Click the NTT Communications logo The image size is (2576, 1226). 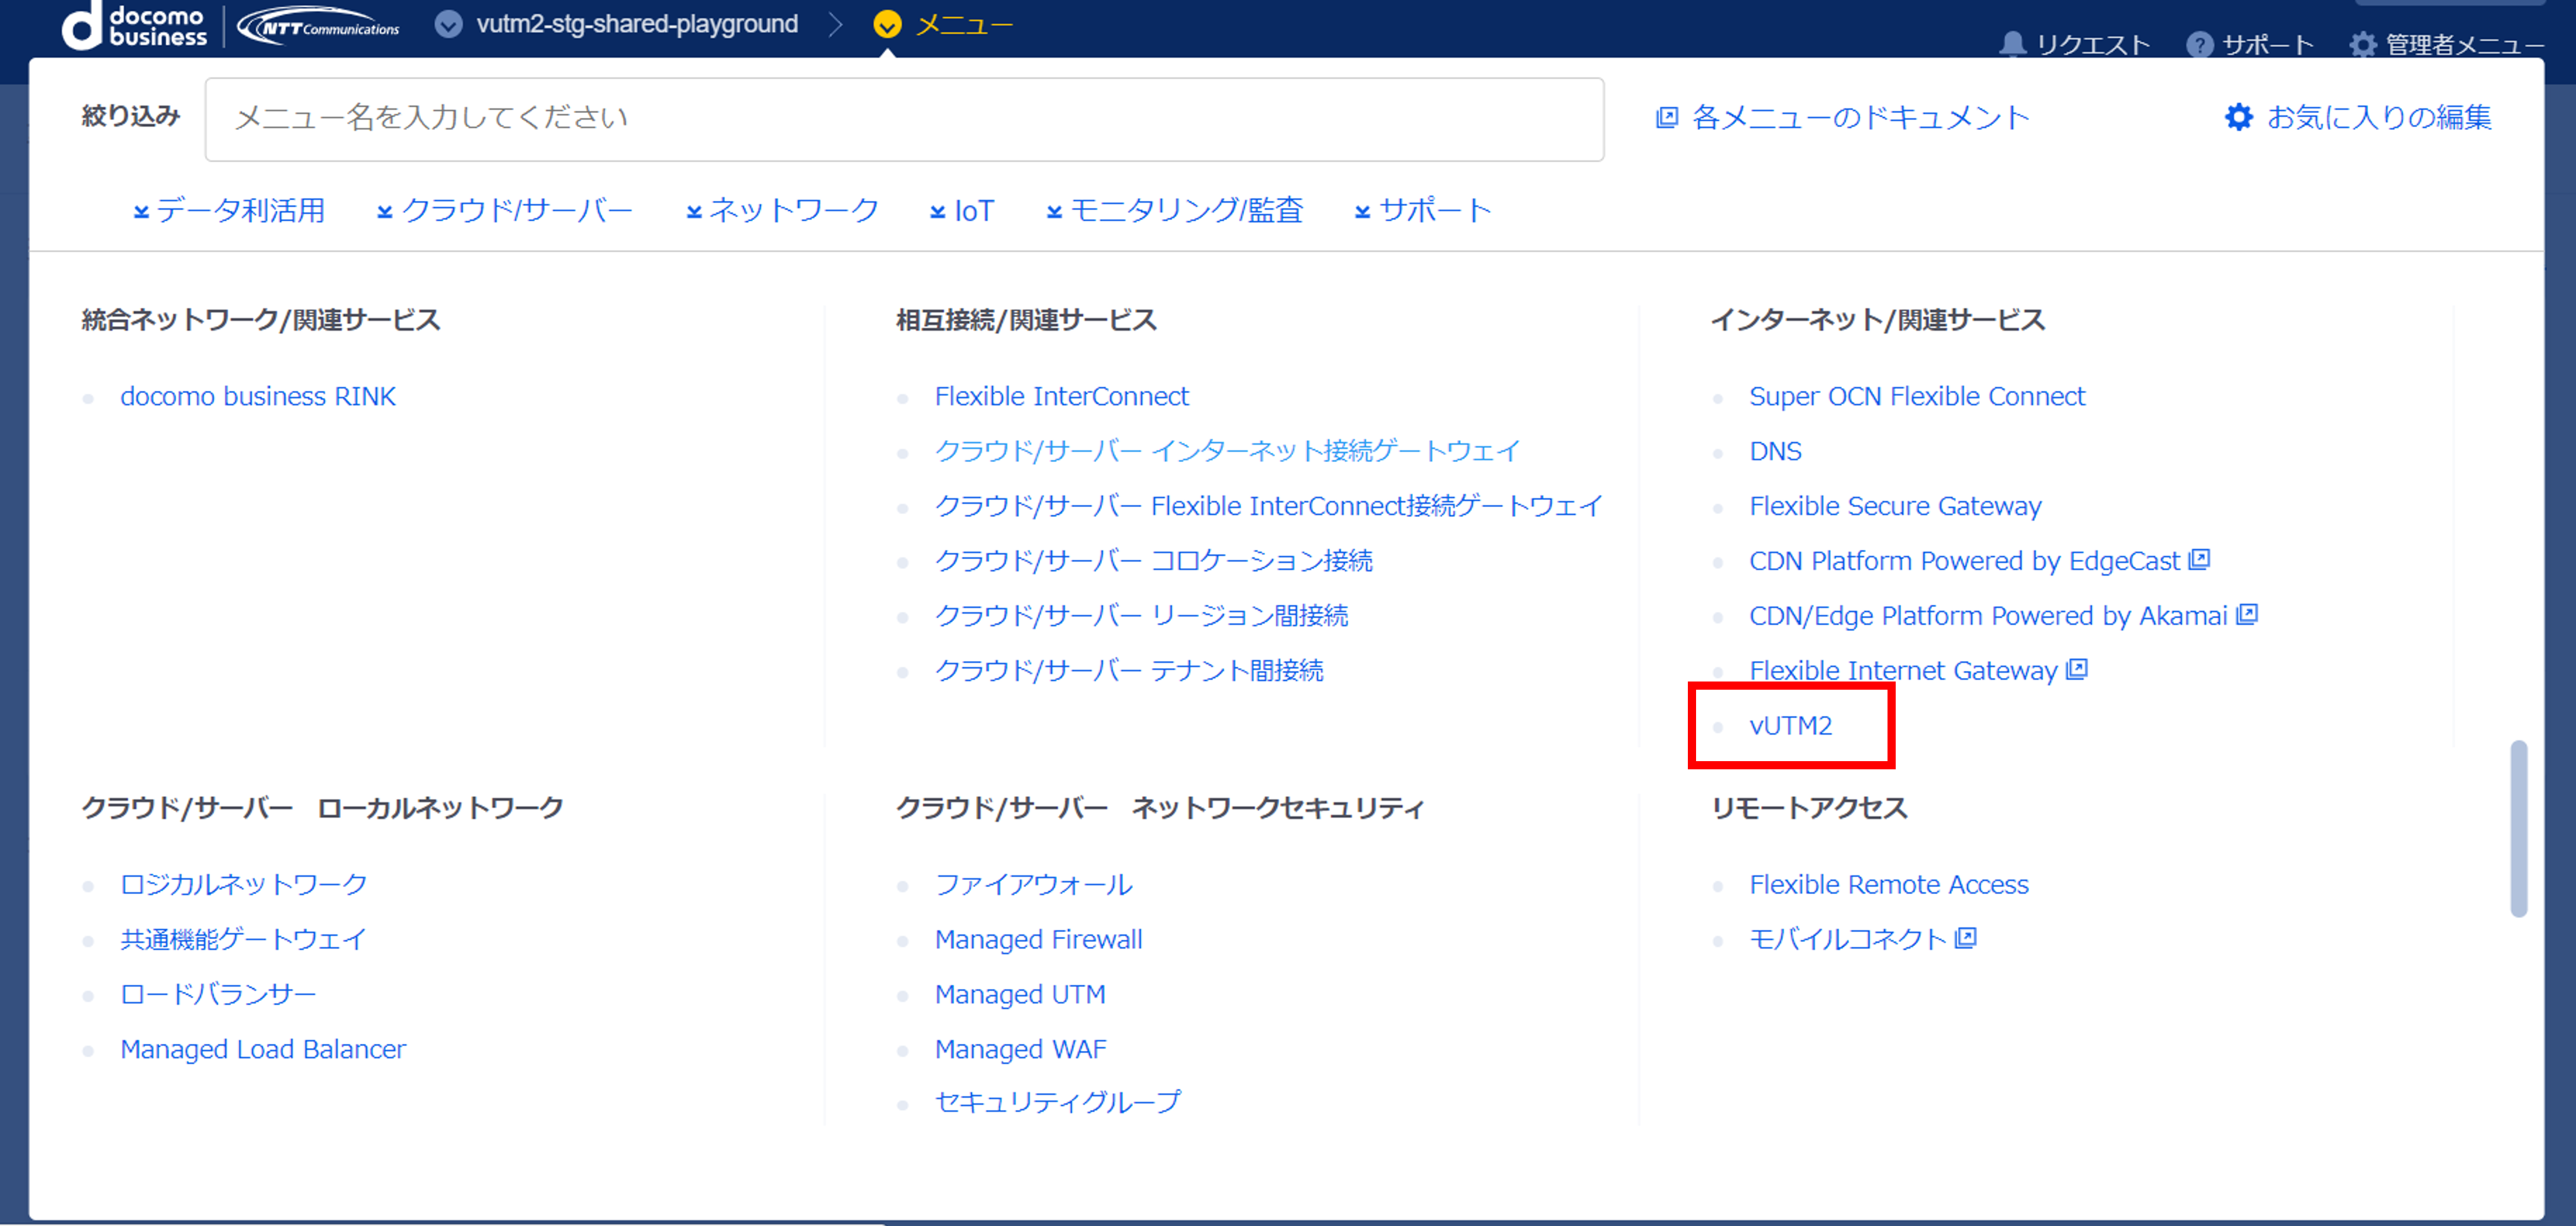click(319, 27)
